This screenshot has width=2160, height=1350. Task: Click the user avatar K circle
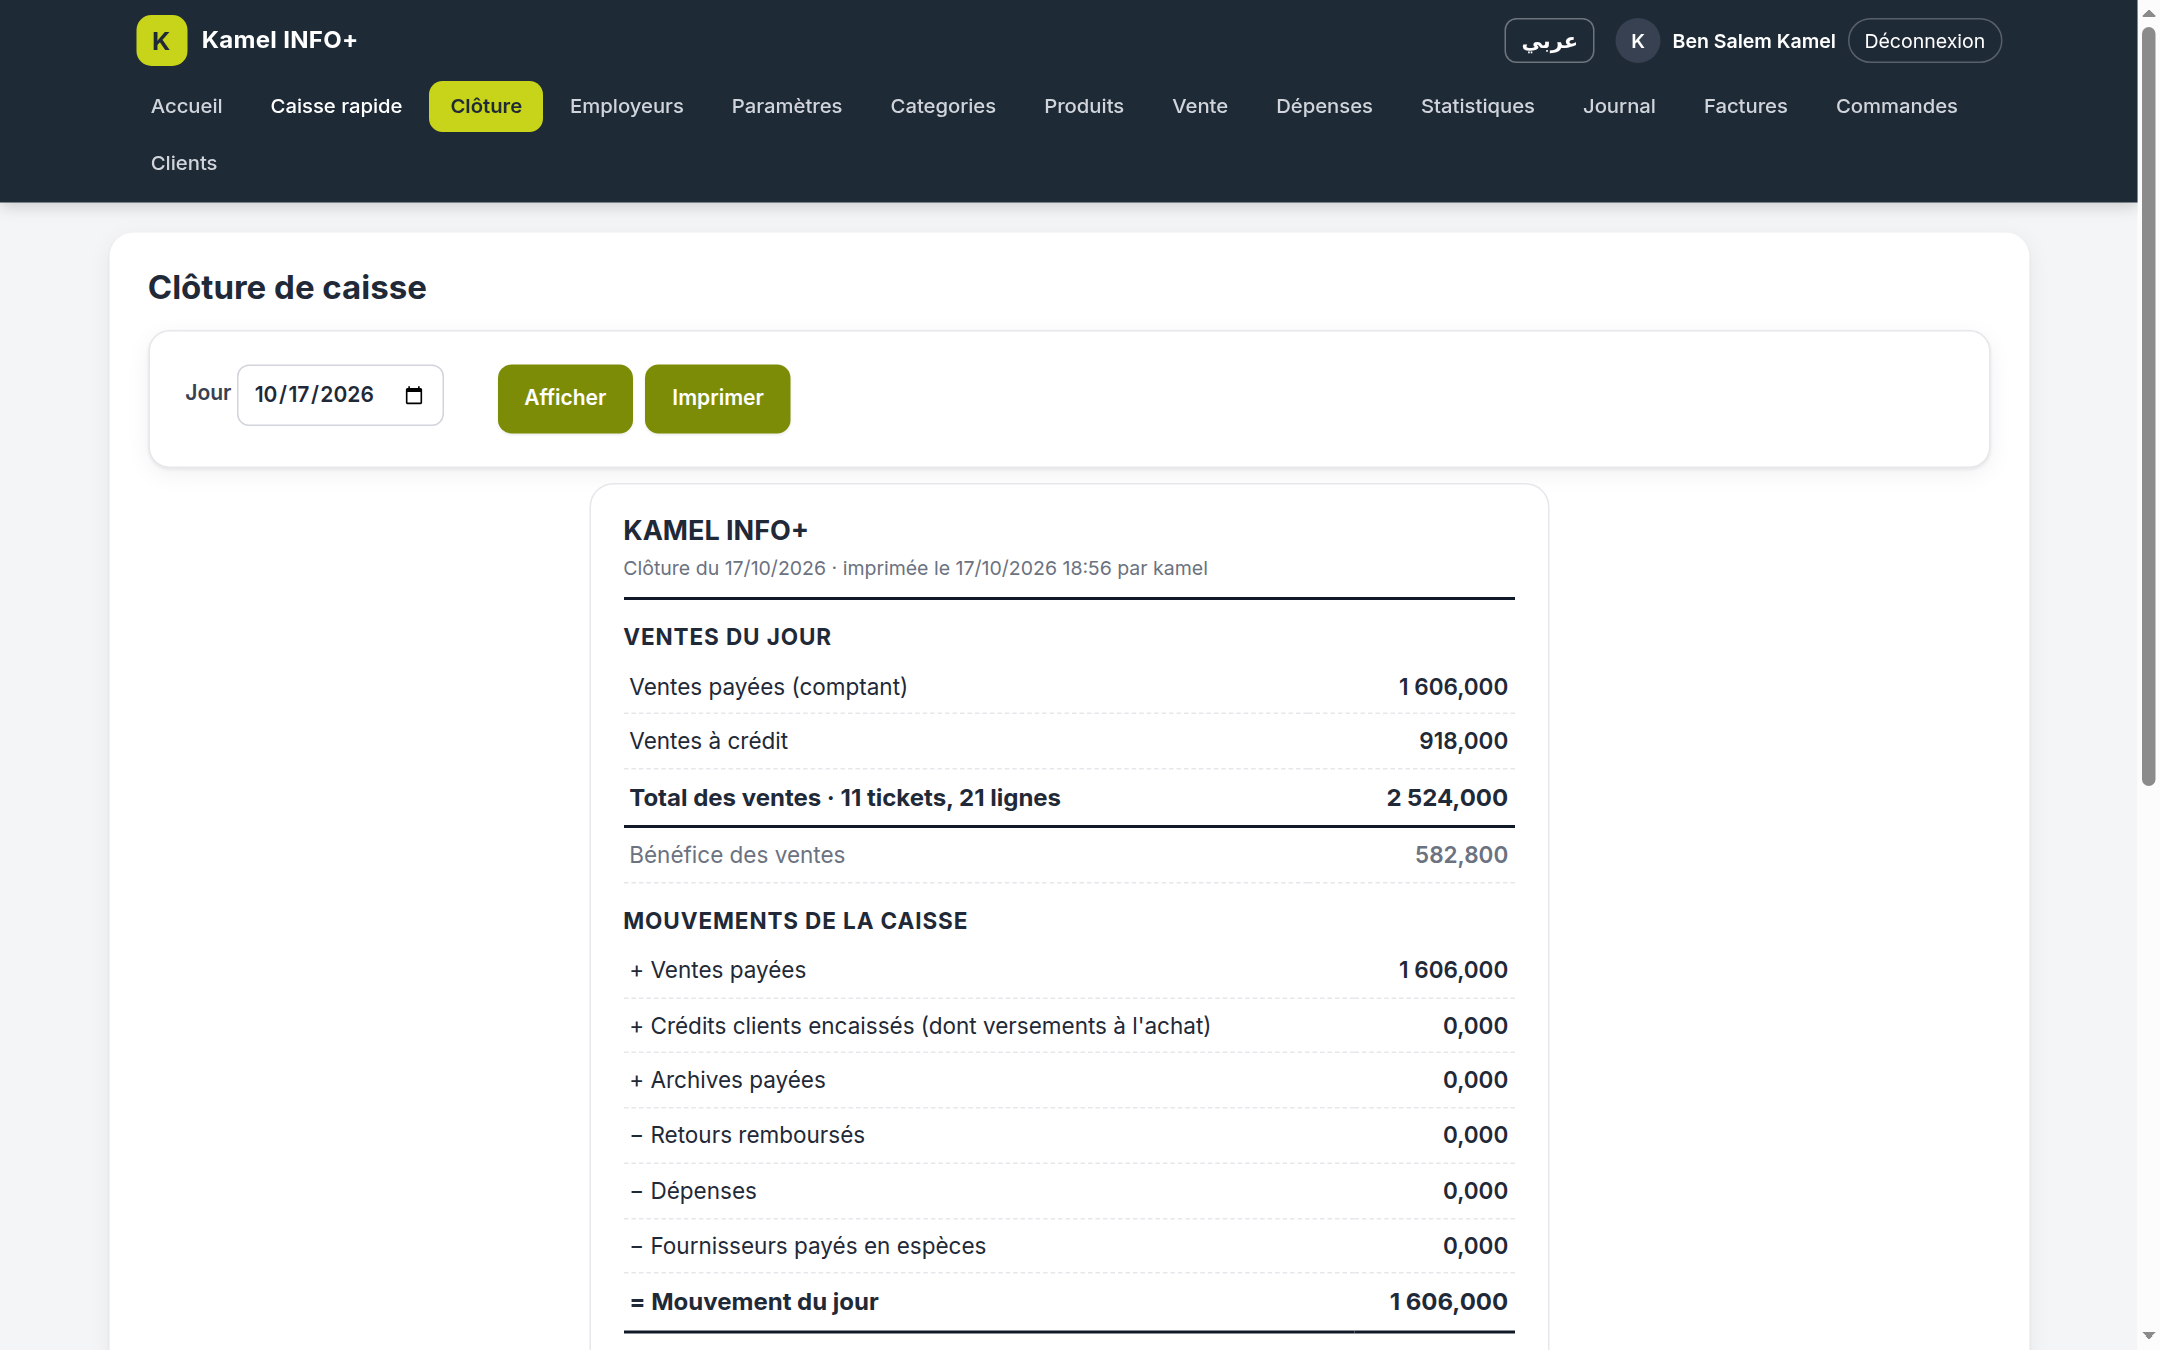(x=1637, y=41)
